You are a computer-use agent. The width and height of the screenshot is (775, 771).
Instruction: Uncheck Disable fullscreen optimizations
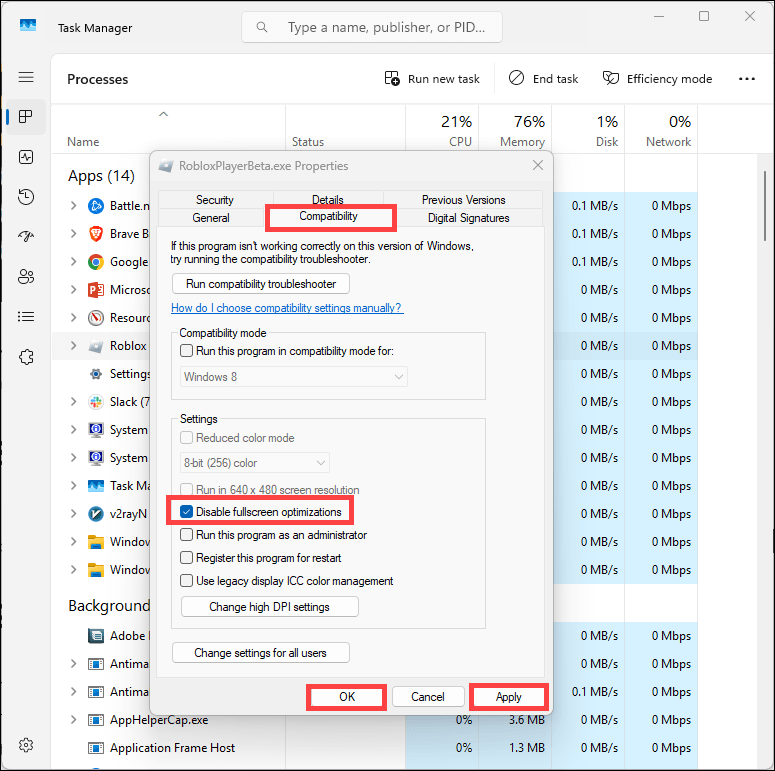pos(187,512)
